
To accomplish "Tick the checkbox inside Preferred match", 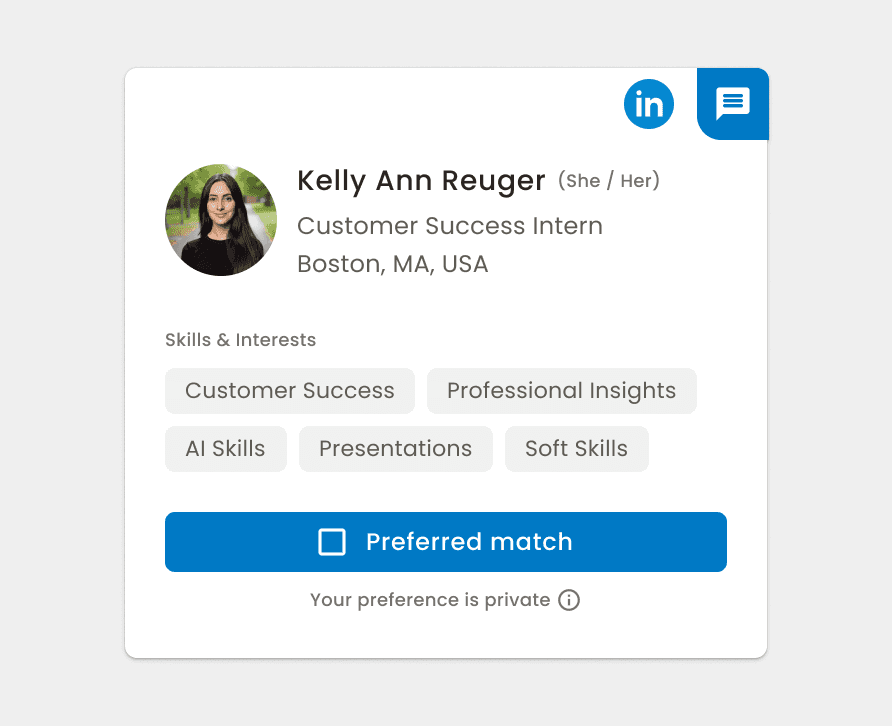I will pyautogui.click(x=332, y=542).
